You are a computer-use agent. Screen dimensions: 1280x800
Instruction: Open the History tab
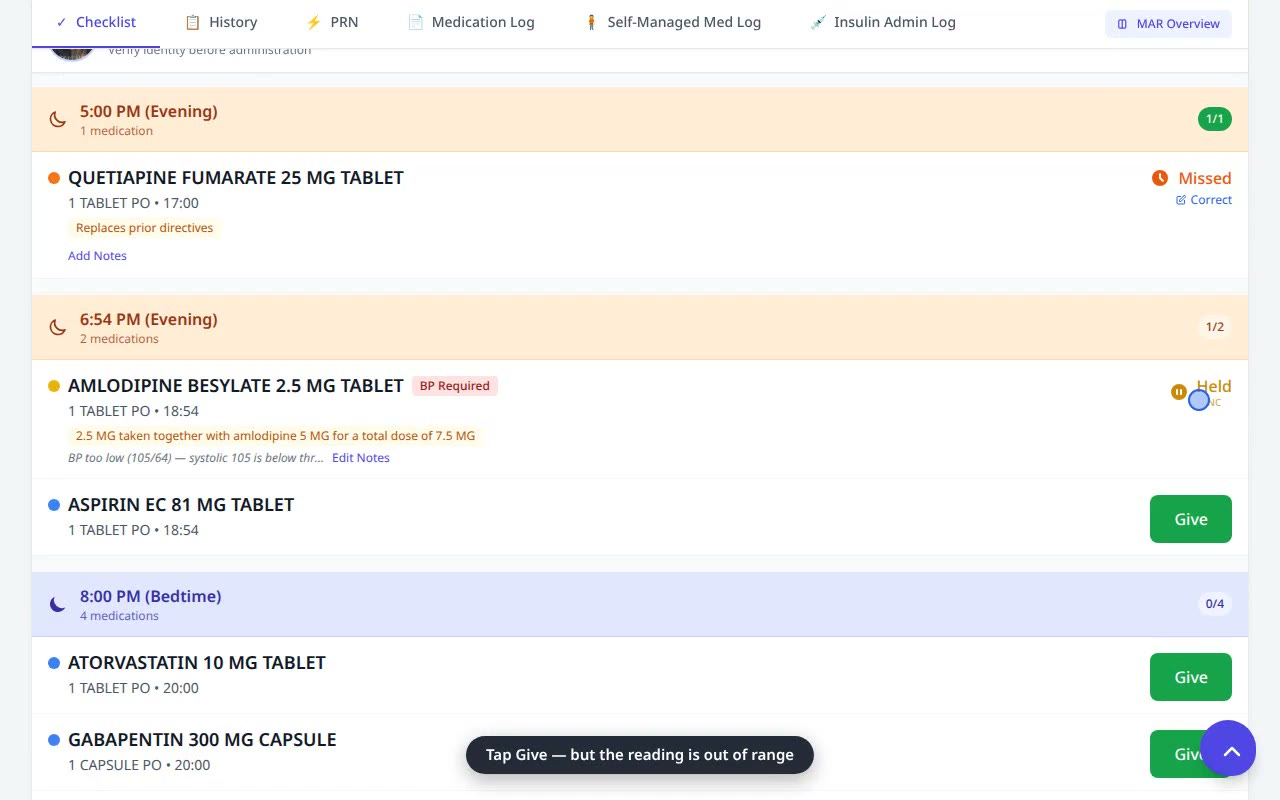tap(221, 22)
